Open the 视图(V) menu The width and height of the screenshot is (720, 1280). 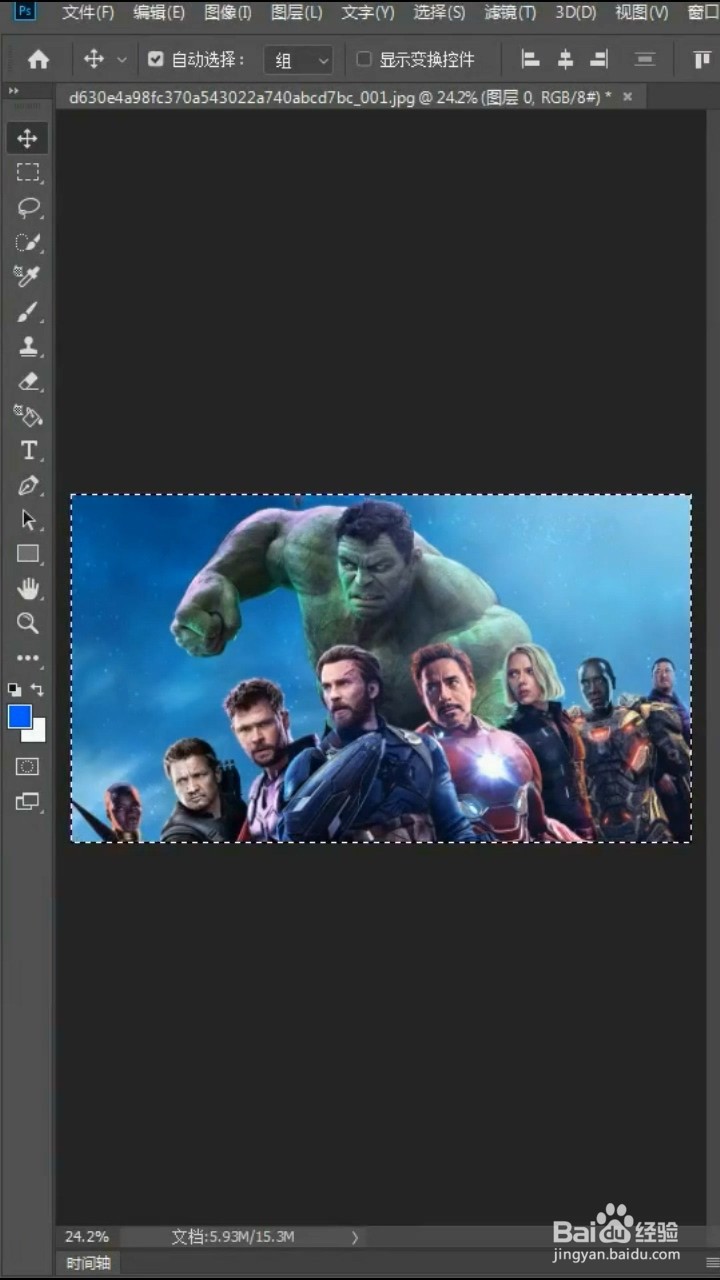tap(642, 13)
